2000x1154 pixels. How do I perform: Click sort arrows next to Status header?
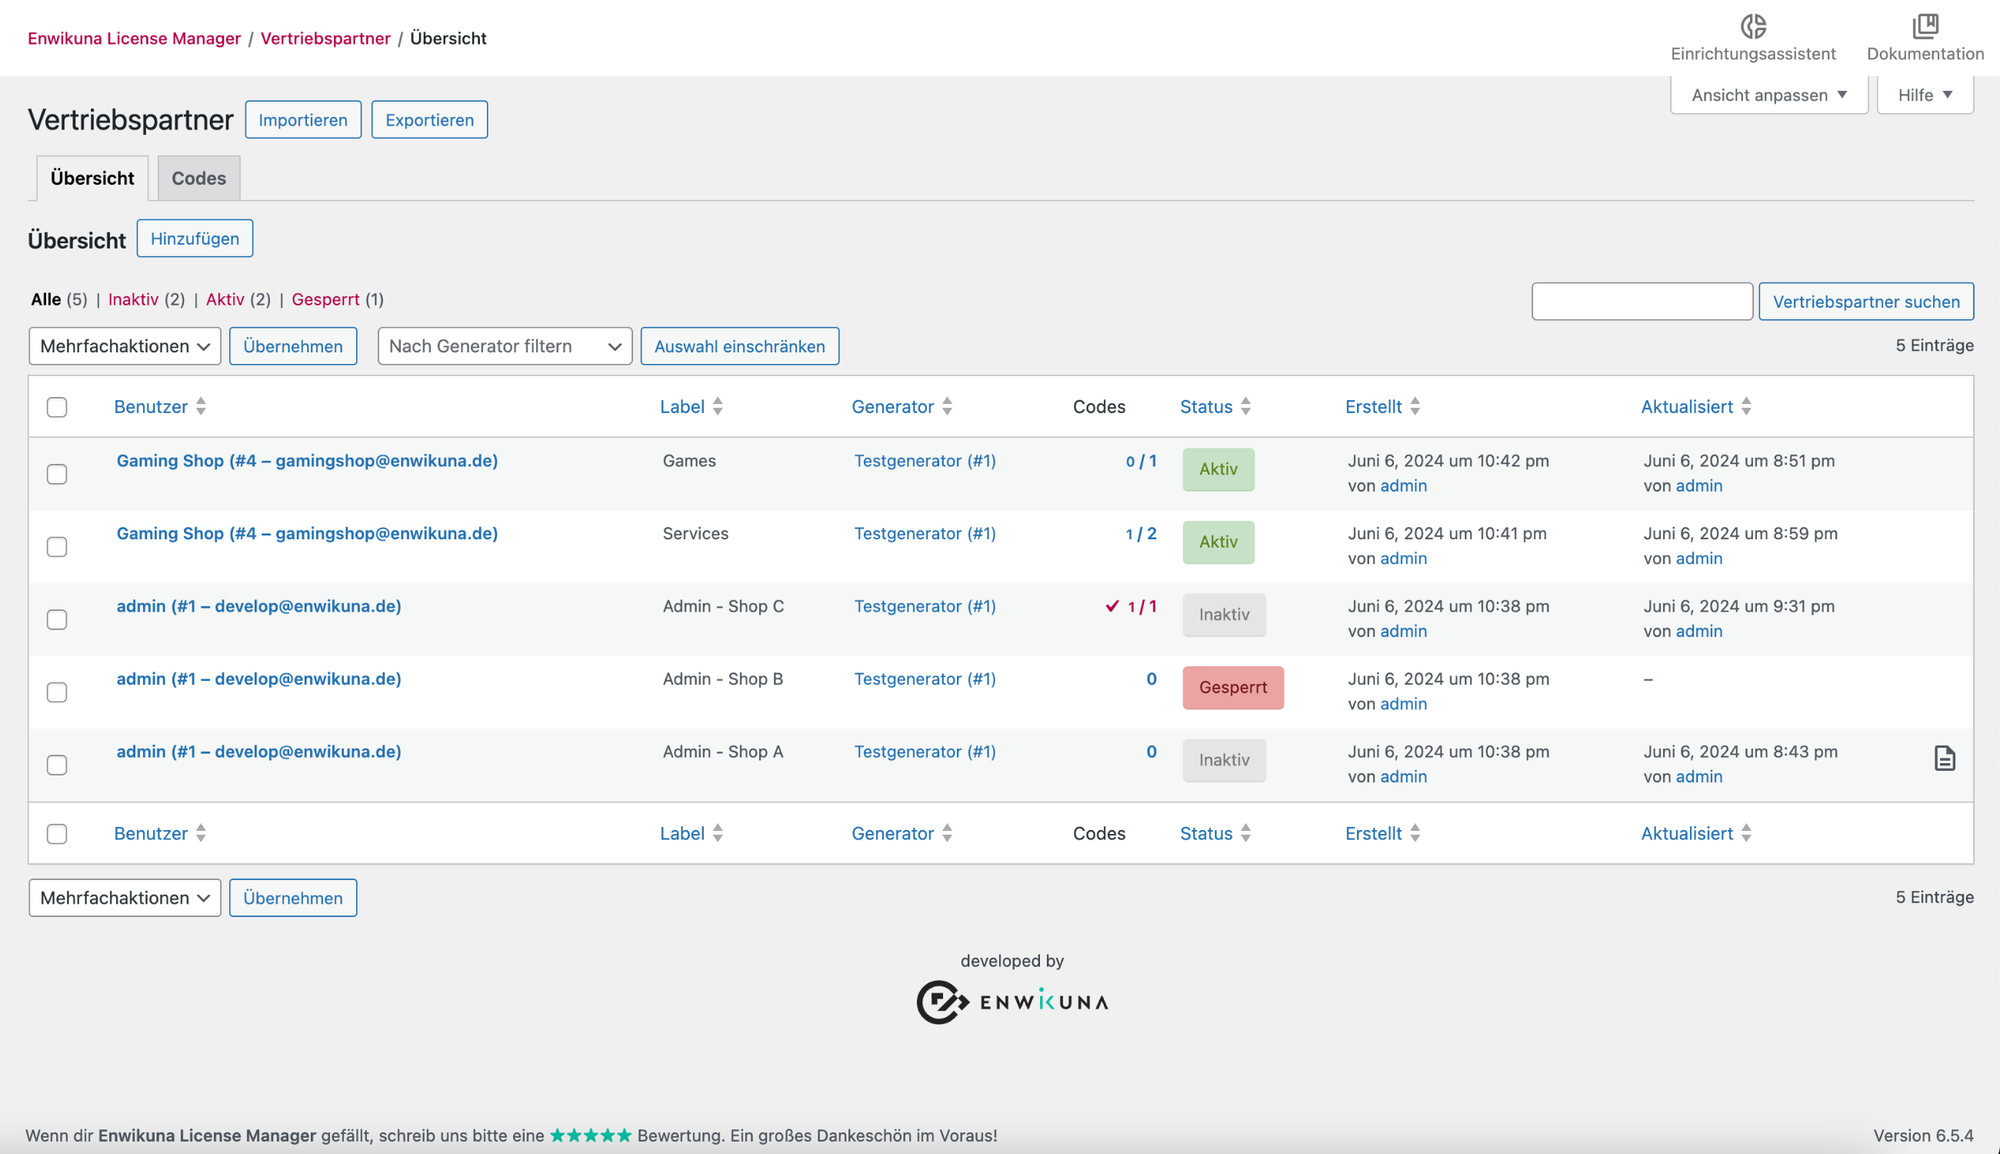(1246, 407)
